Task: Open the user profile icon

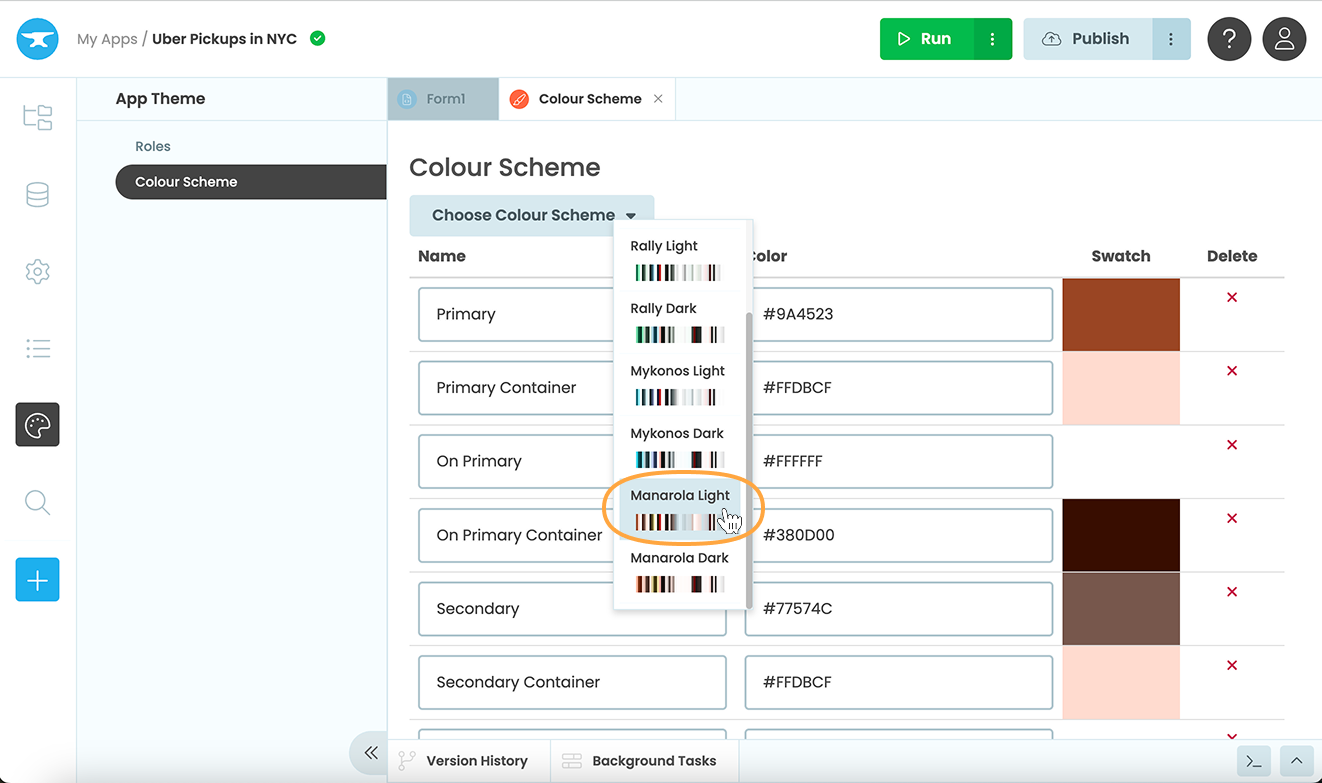Action: coord(1284,39)
